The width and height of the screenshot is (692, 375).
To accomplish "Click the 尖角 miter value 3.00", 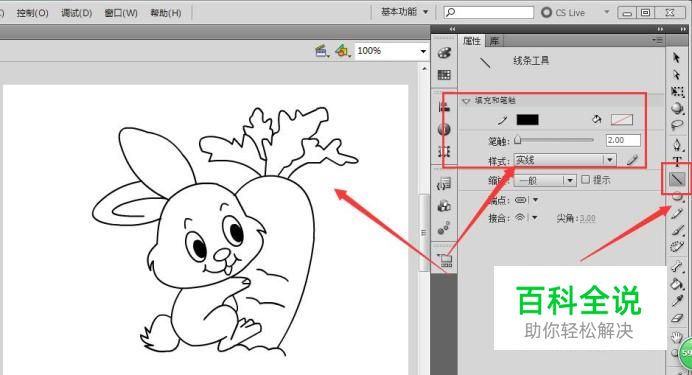I will coord(587,218).
